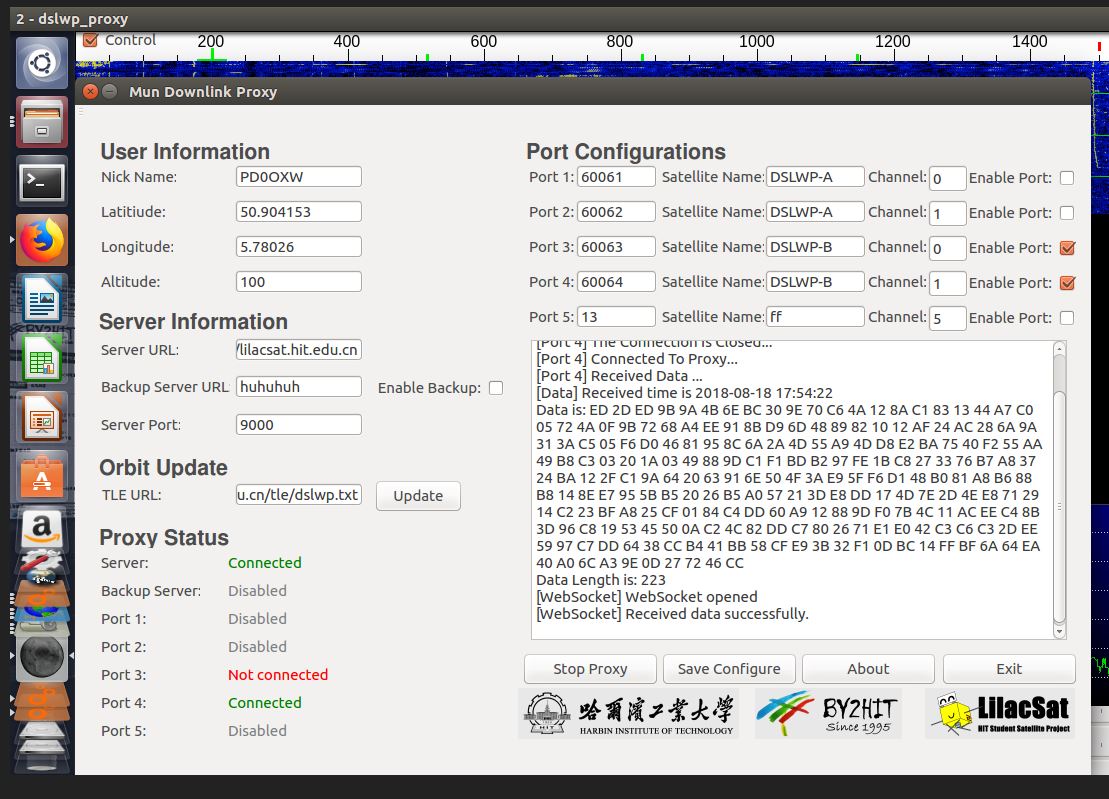This screenshot has height=799, width=1109.
Task: Click Port 3 Satellite Name DSLWP-B field
Action: pyautogui.click(x=815, y=247)
